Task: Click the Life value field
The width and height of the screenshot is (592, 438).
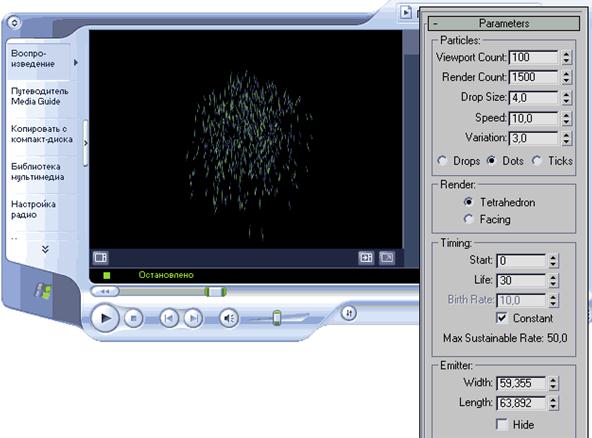Action: (x=521, y=281)
